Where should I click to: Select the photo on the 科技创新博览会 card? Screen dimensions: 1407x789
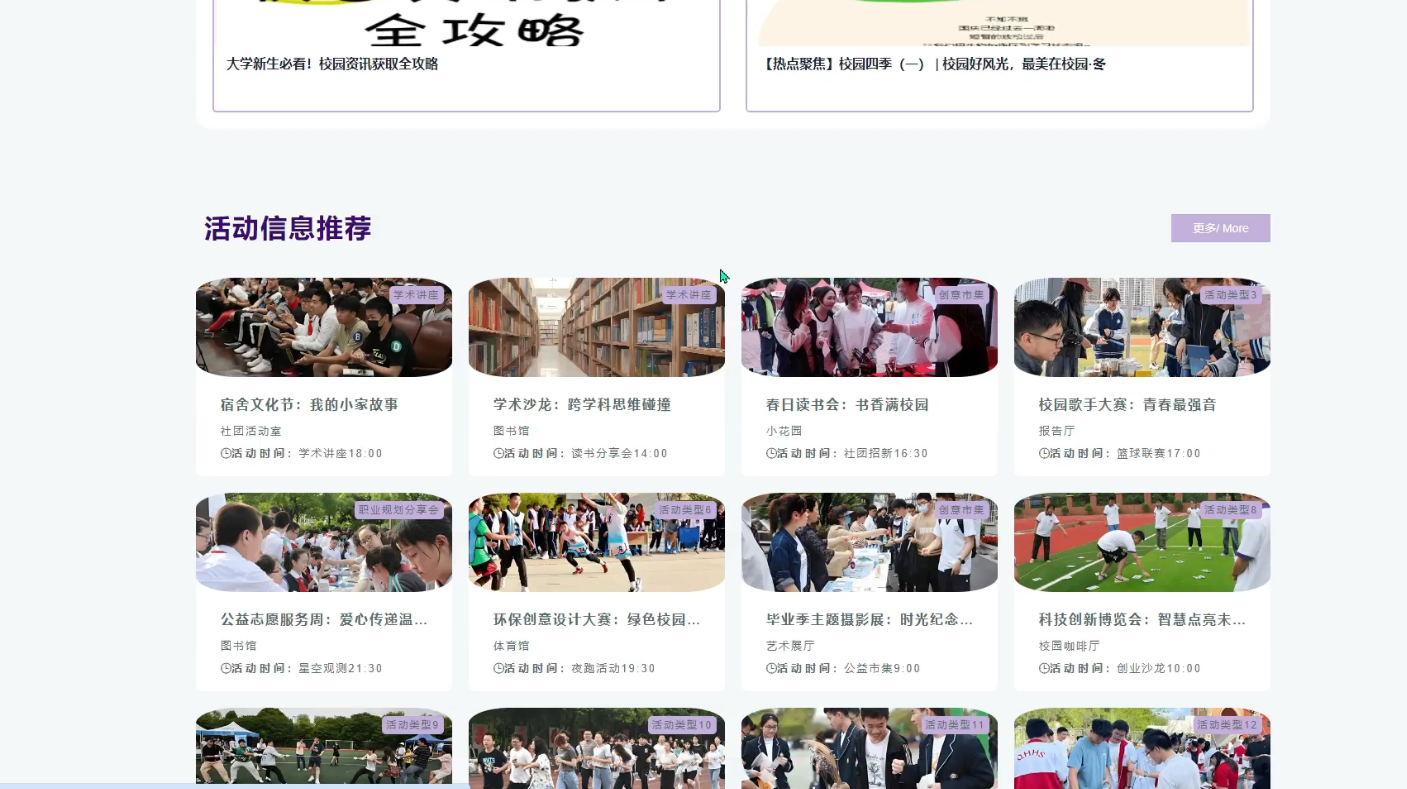coord(1142,542)
